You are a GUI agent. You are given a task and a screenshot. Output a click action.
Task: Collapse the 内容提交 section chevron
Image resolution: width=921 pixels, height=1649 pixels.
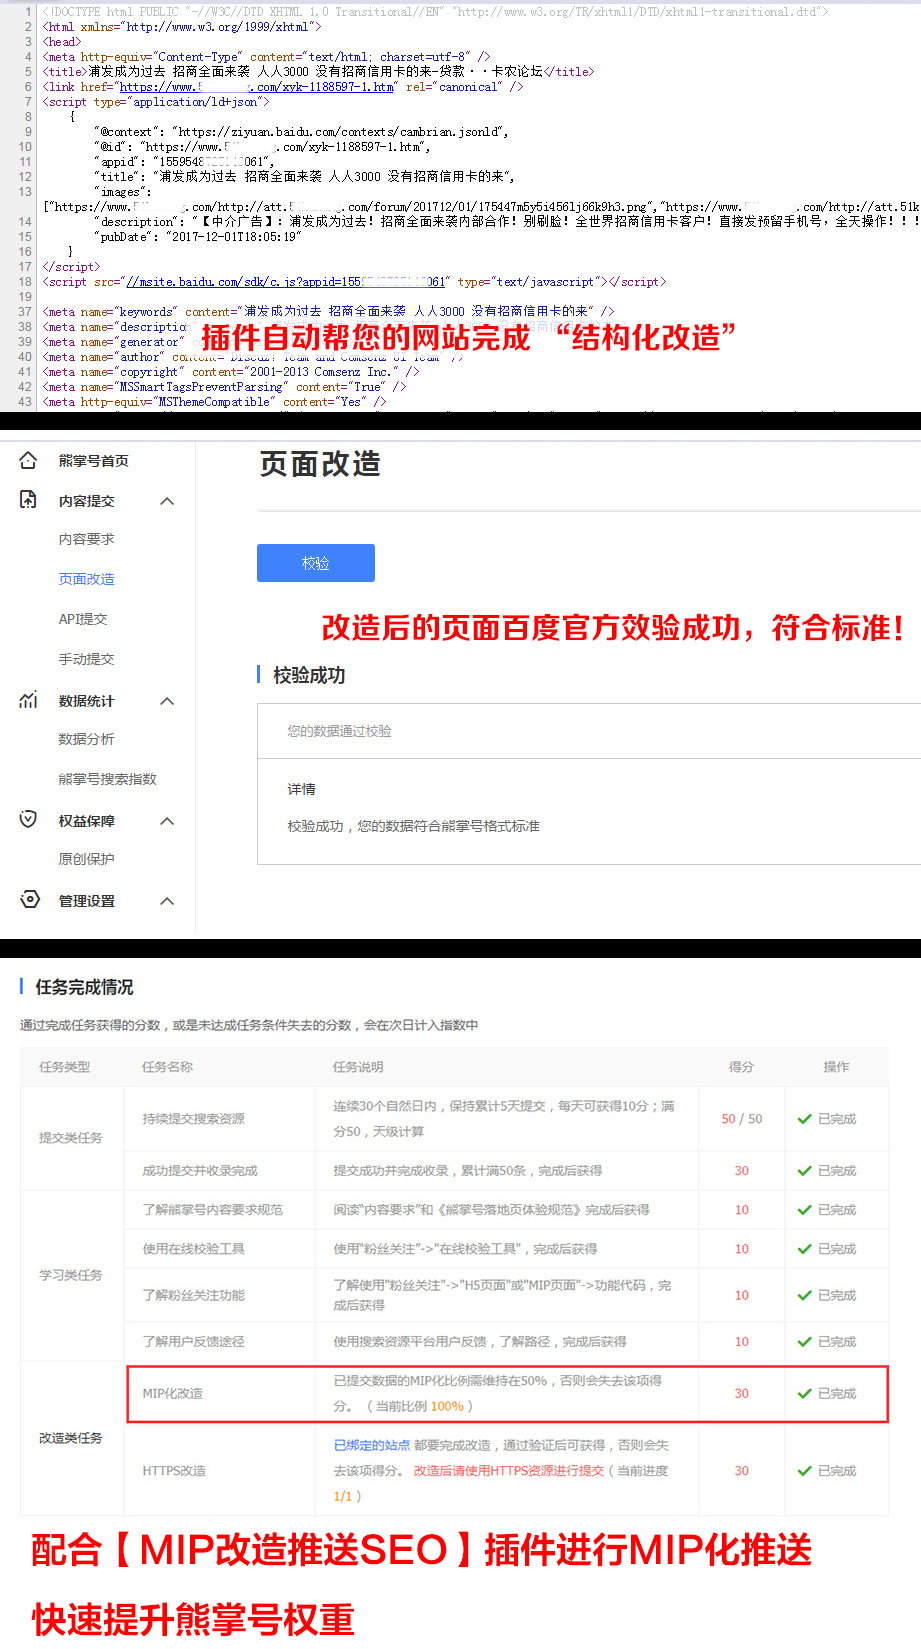tap(167, 501)
